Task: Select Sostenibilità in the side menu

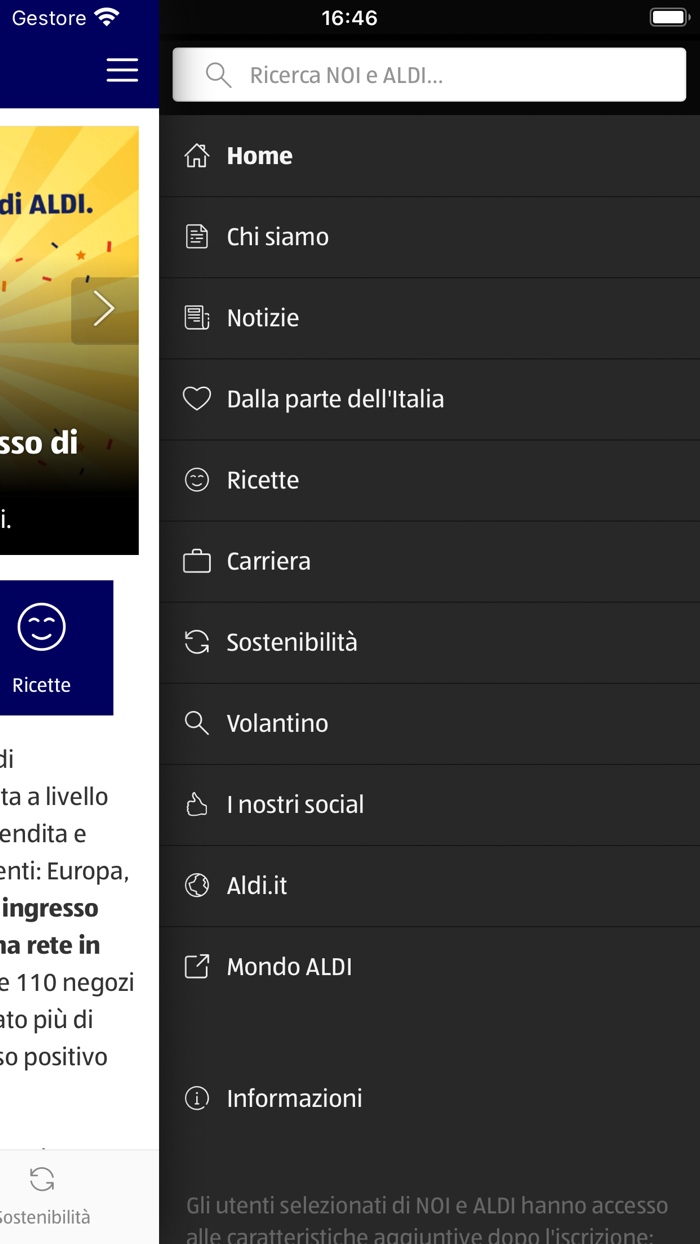Action: [x=430, y=642]
